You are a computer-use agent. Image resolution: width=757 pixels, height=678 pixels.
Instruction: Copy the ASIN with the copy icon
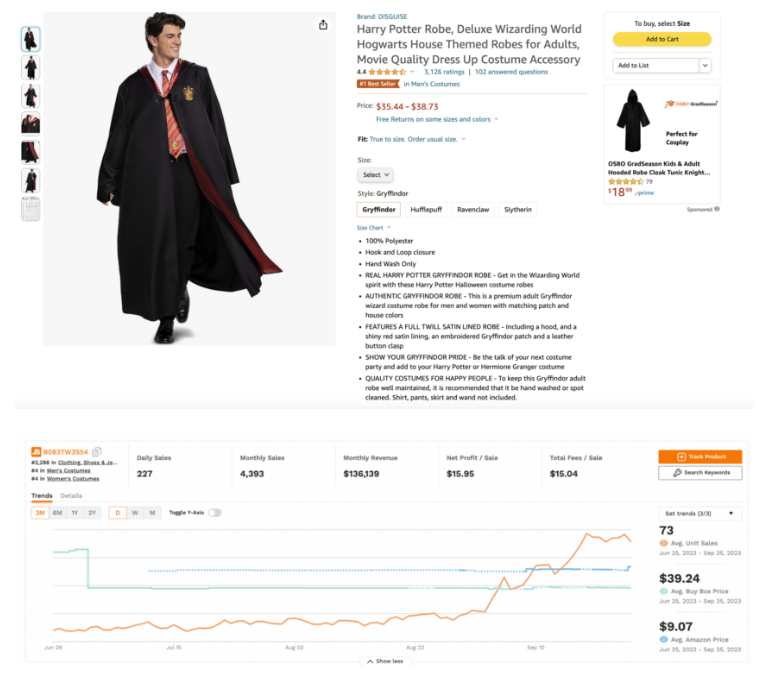click(x=97, y=452)
